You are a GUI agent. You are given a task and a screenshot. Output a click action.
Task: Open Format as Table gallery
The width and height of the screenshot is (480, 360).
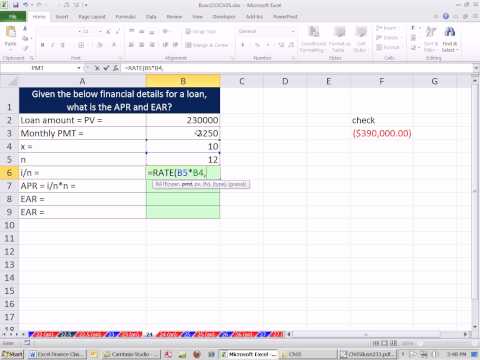[x=339, y=39]
